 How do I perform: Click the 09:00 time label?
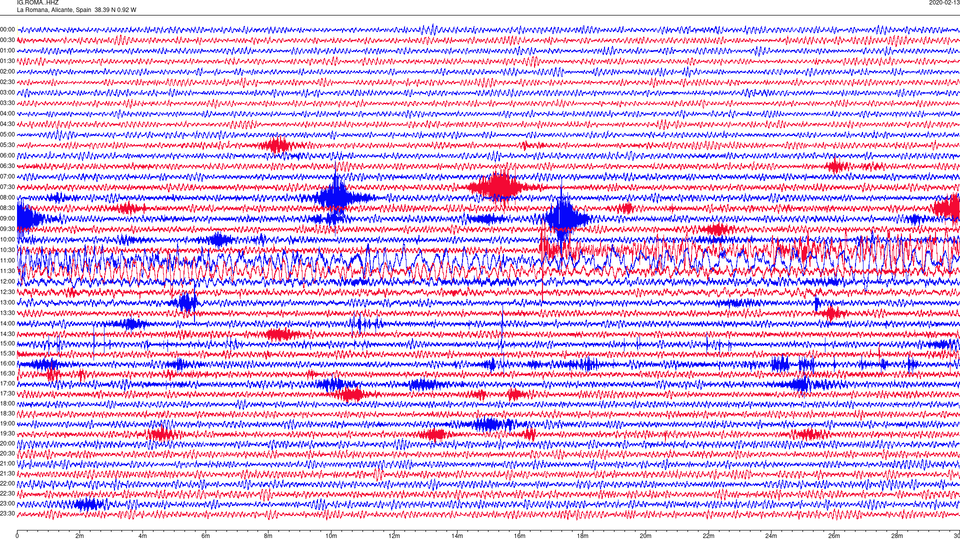[x=7, y=219]
